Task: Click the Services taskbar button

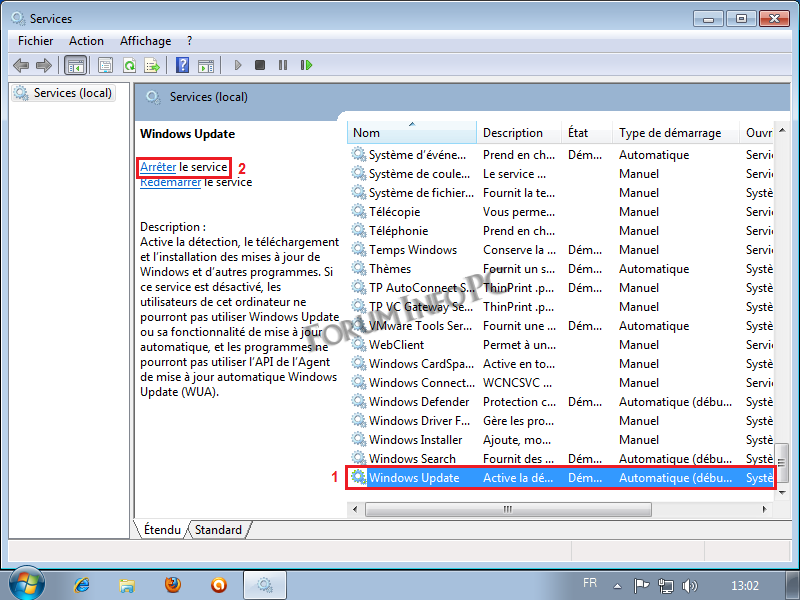Action: 265,585
